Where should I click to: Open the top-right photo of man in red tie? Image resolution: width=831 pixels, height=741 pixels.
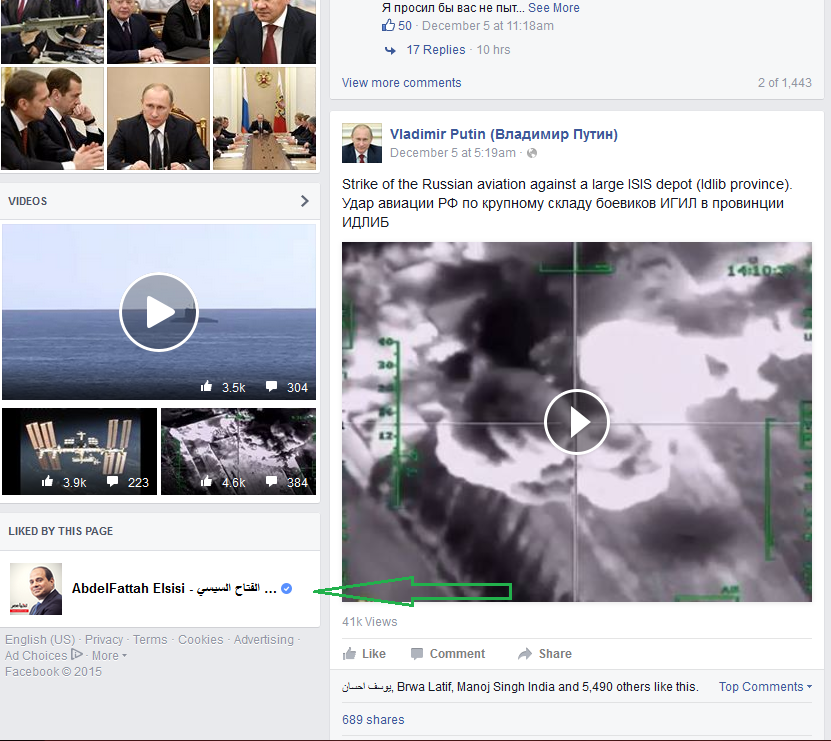[x=264, y=32]
